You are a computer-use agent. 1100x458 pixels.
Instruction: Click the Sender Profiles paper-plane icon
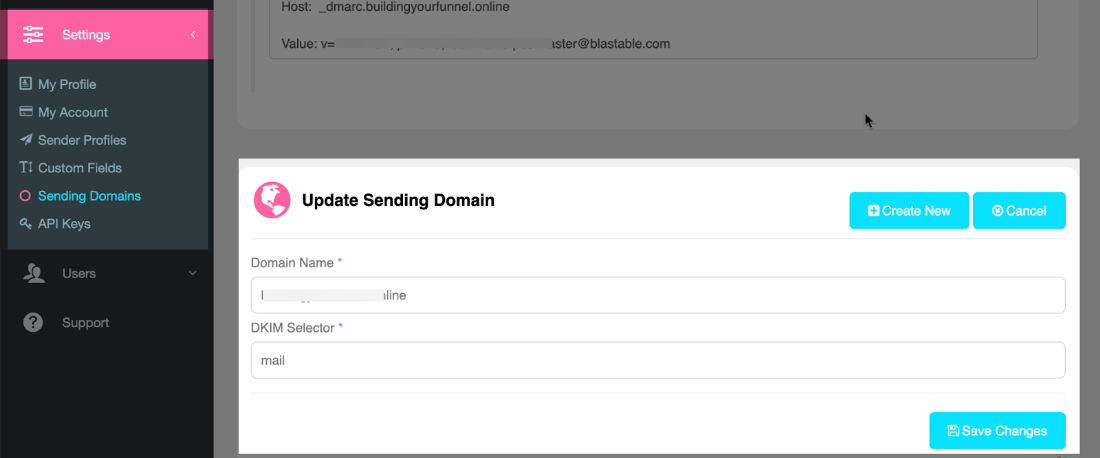tap(26, 140)
